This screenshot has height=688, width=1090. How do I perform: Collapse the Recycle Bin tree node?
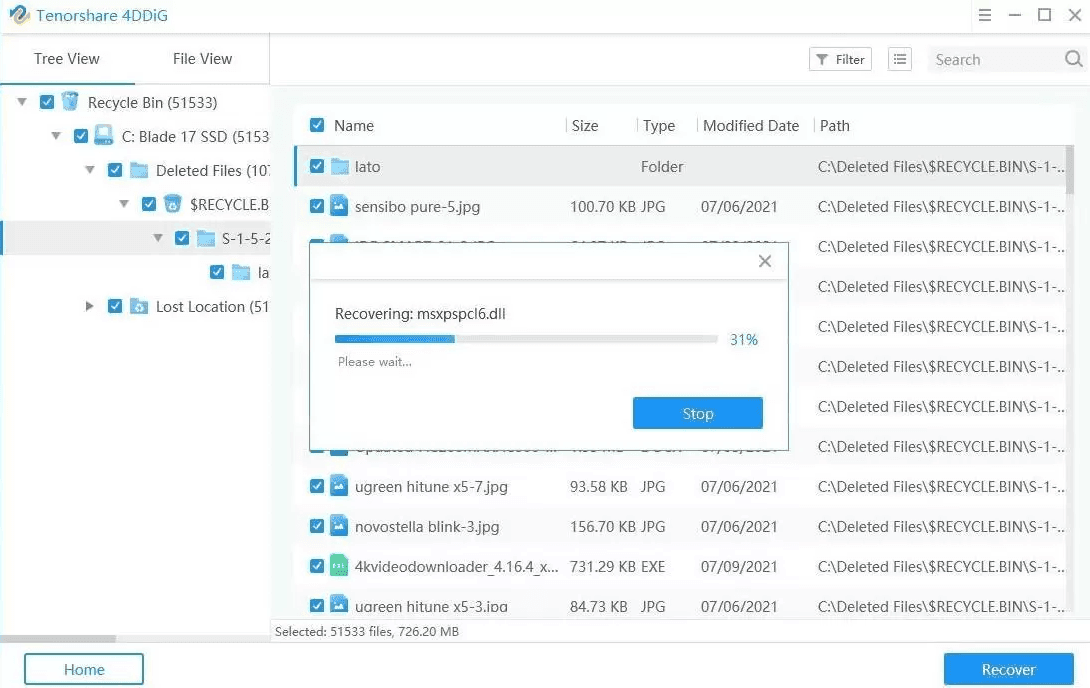click(22, 102)
